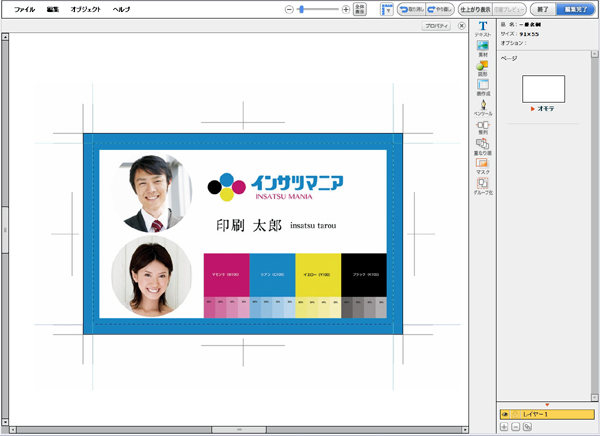Click page panel scrollbar up arrow
Screen dimensions: 600x436
595,54
